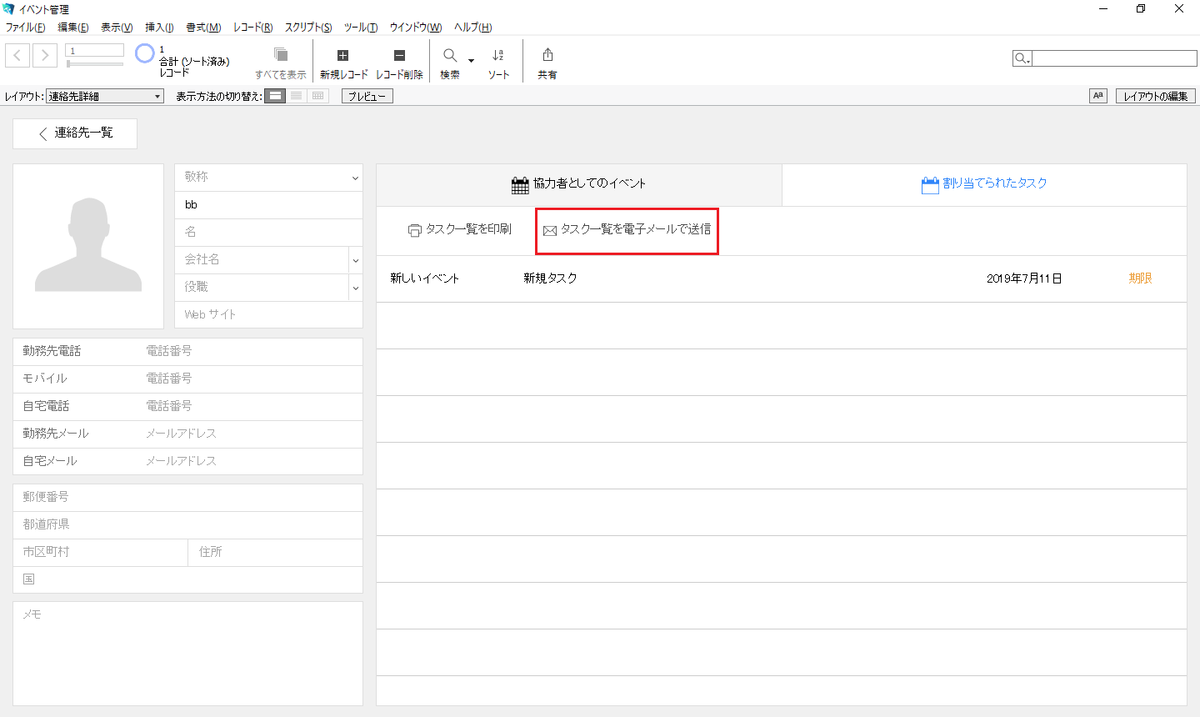Enable table view toggle
This screenshot has height=717, width=1200.
tap(316, 95)
